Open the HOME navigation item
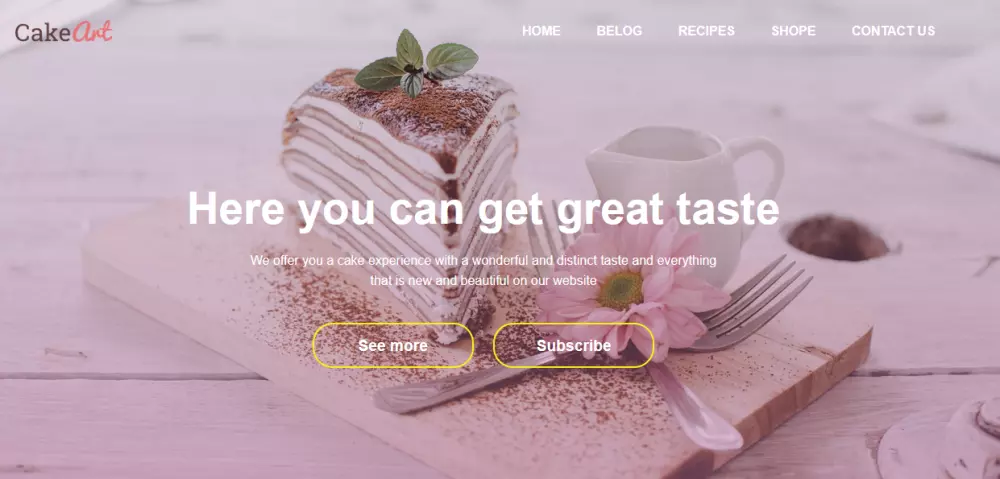 click(541, 31)
